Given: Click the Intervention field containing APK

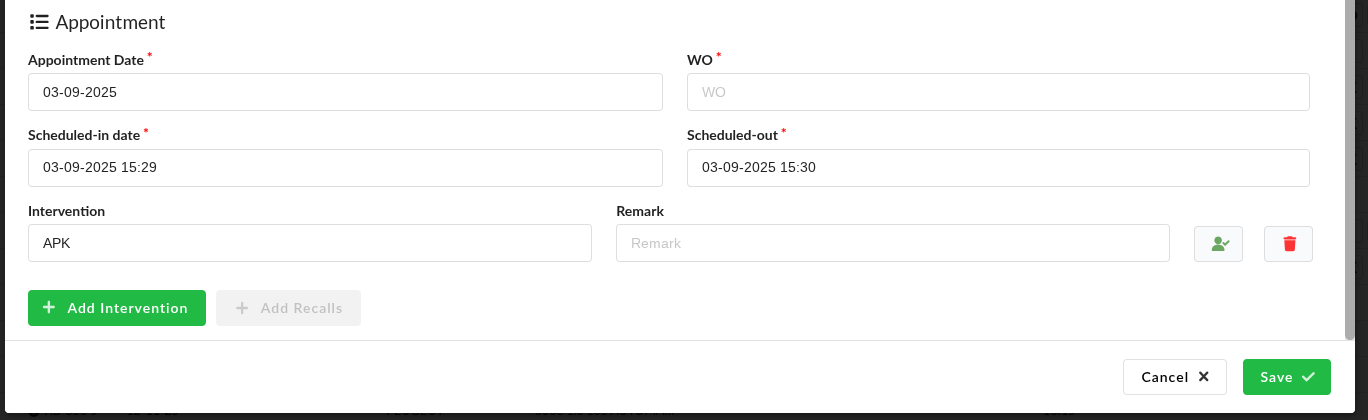Looking at the screenshot, I should 310,243.
